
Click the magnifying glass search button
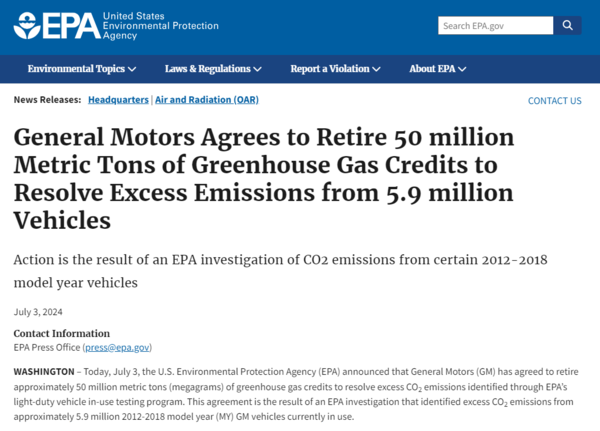pyautogui.click(x=567, y=25)
